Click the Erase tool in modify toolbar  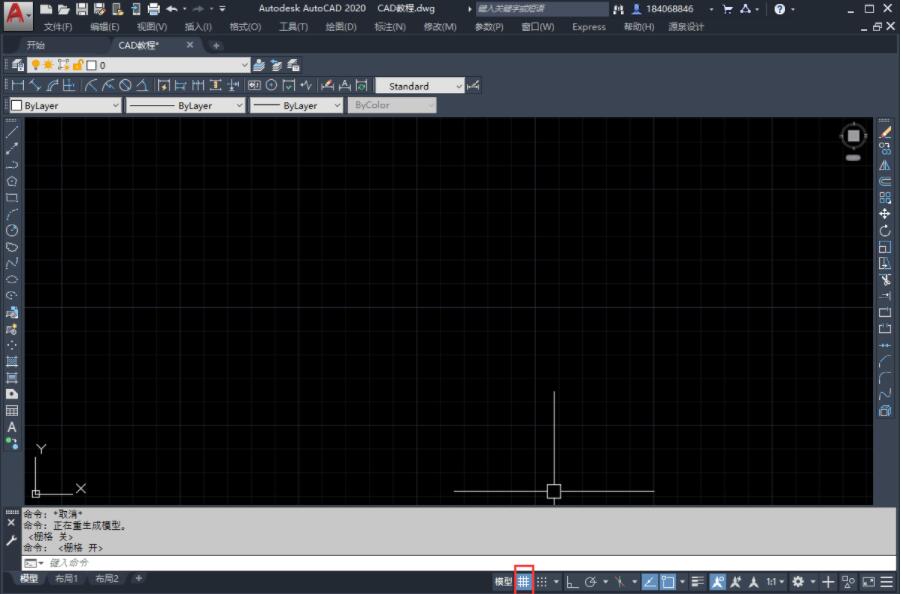(x=885, y=132)
